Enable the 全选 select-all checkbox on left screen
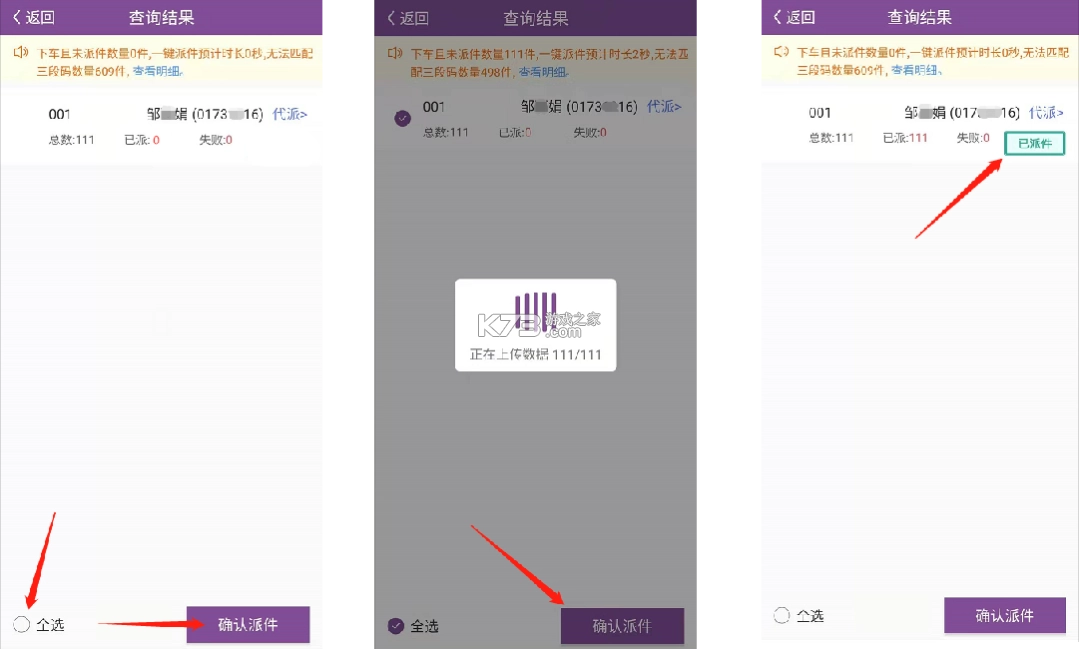Screen dimensions: 1080x650 21,624
